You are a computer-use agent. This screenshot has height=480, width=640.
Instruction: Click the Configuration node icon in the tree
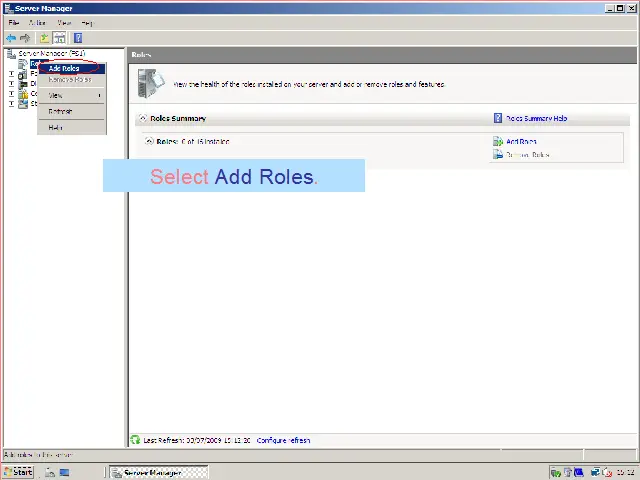[23, 94]
